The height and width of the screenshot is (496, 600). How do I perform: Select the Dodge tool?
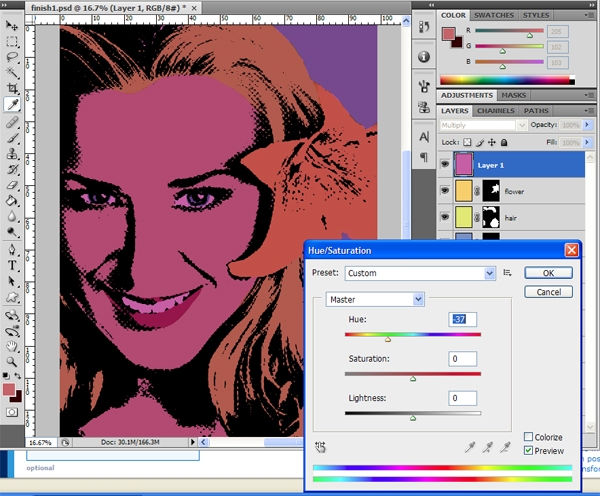point(12,232)
